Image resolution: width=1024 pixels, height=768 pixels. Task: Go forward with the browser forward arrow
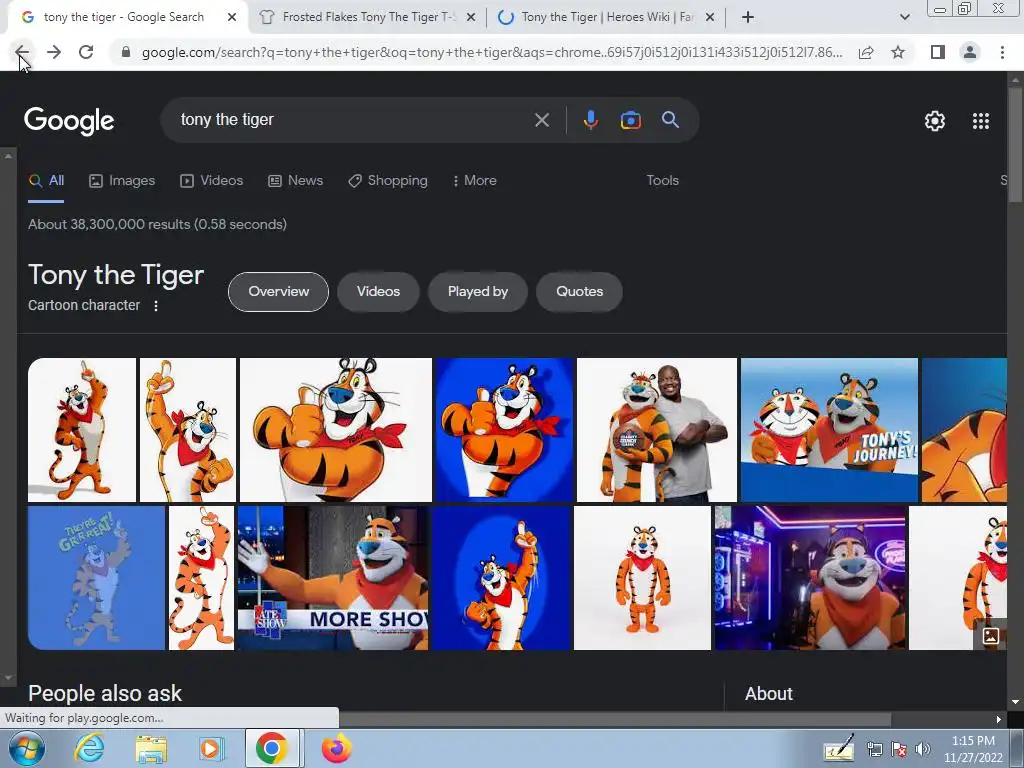(54, 52)
